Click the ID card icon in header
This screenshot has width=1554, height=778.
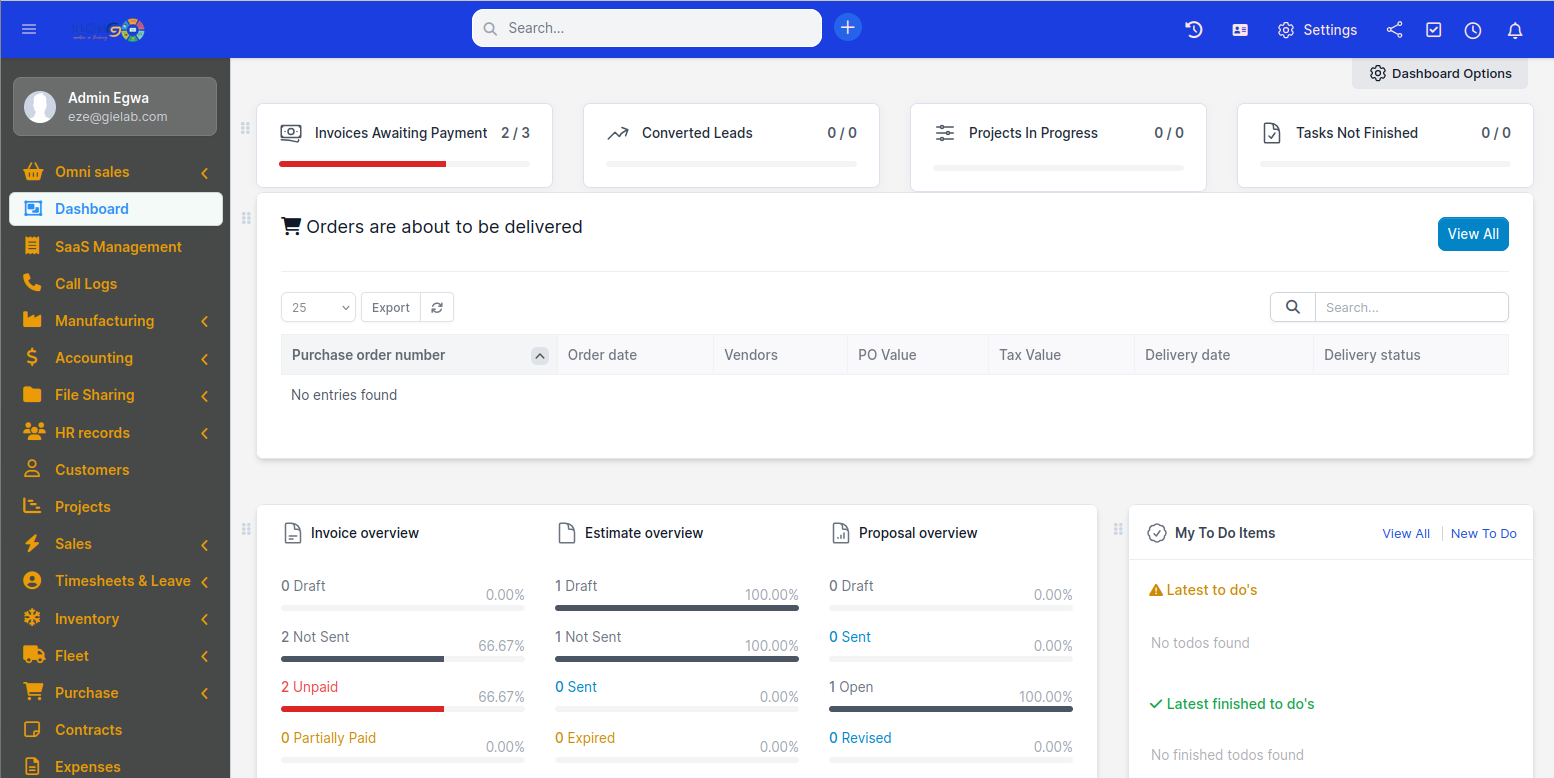coord(1240,30)
